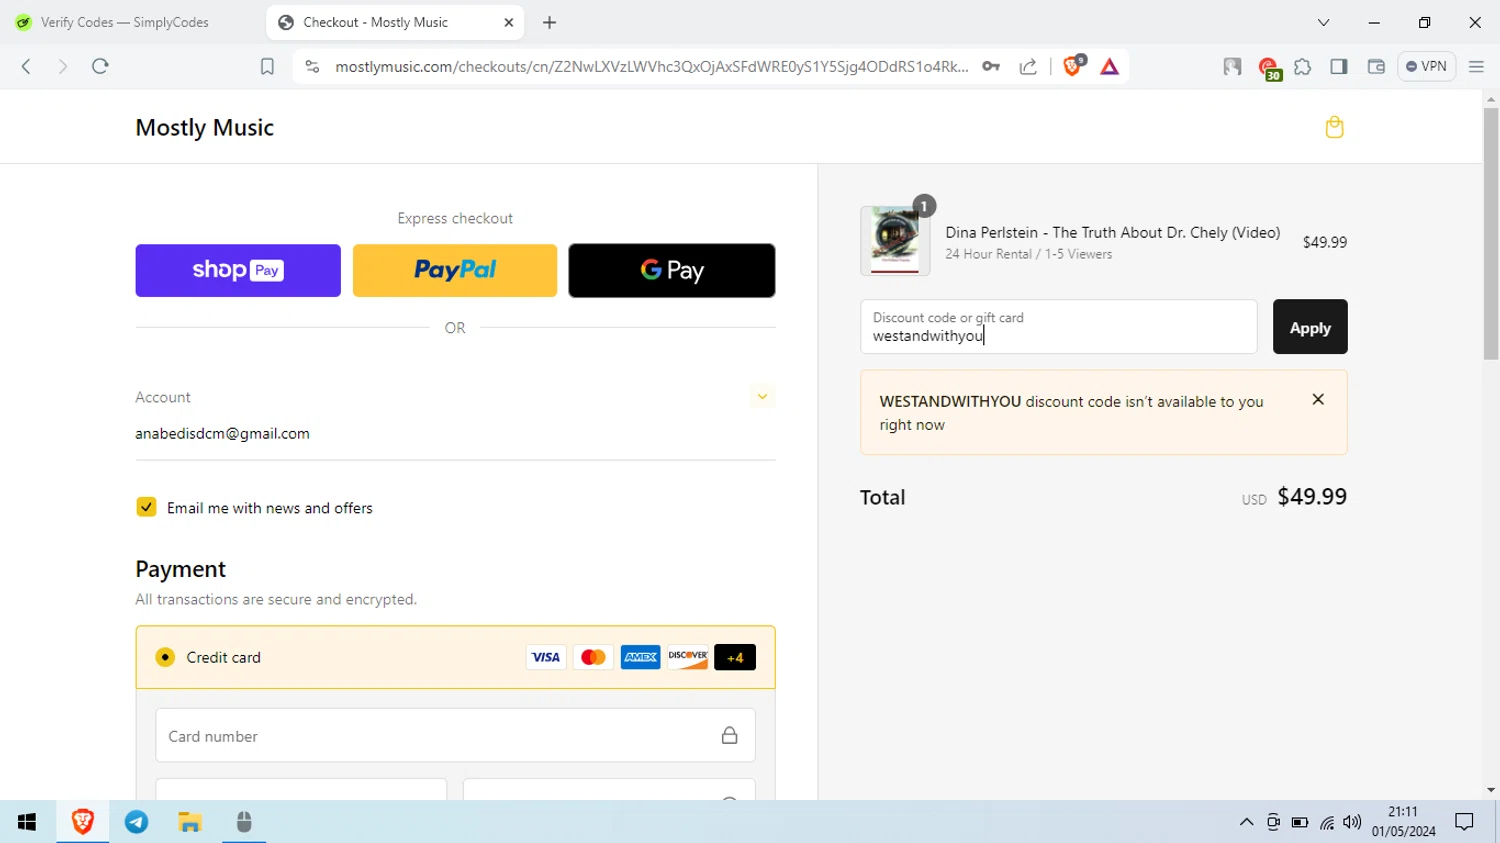Open Brave browser in taskbar
The height and width of the screenshot is (843, 1500).
(83, 822)
